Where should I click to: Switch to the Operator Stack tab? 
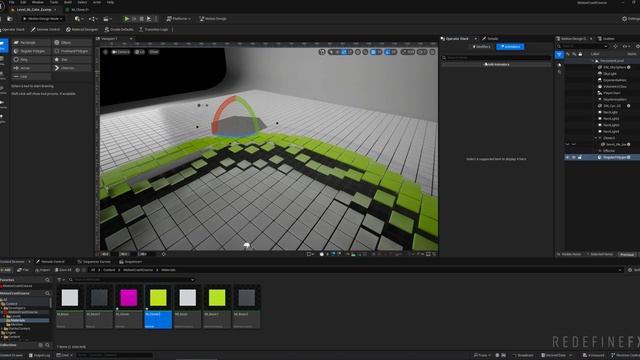coord(457,39)
